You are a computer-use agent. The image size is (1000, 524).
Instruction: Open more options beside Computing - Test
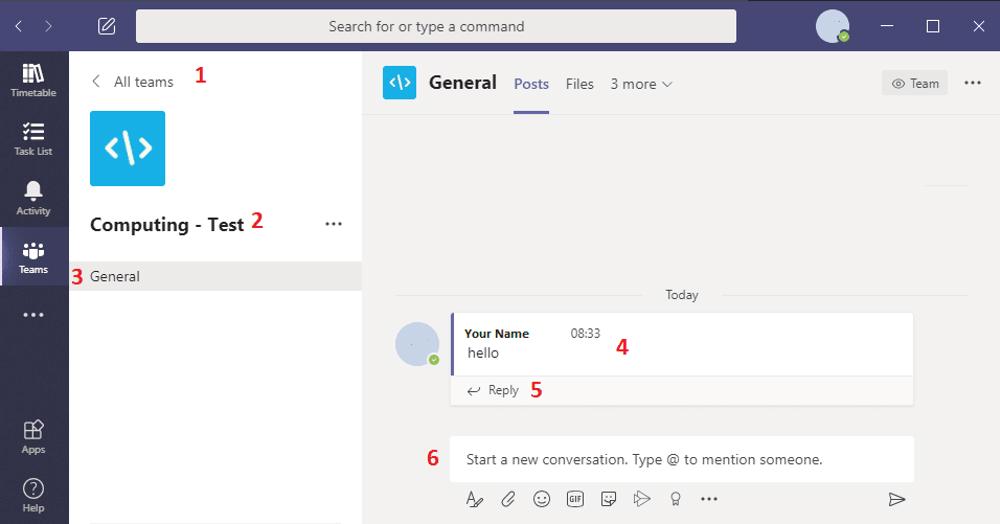[x=334, y=224]
